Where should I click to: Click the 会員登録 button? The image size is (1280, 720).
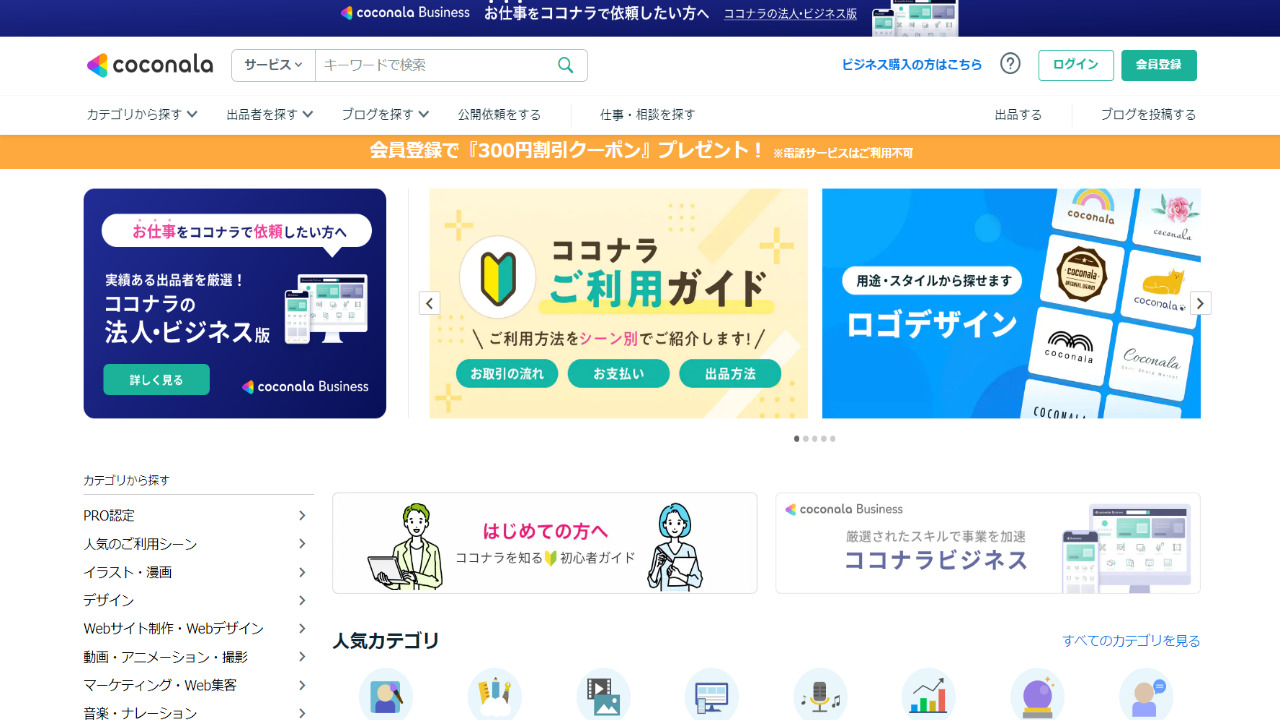pos(1159,65)
